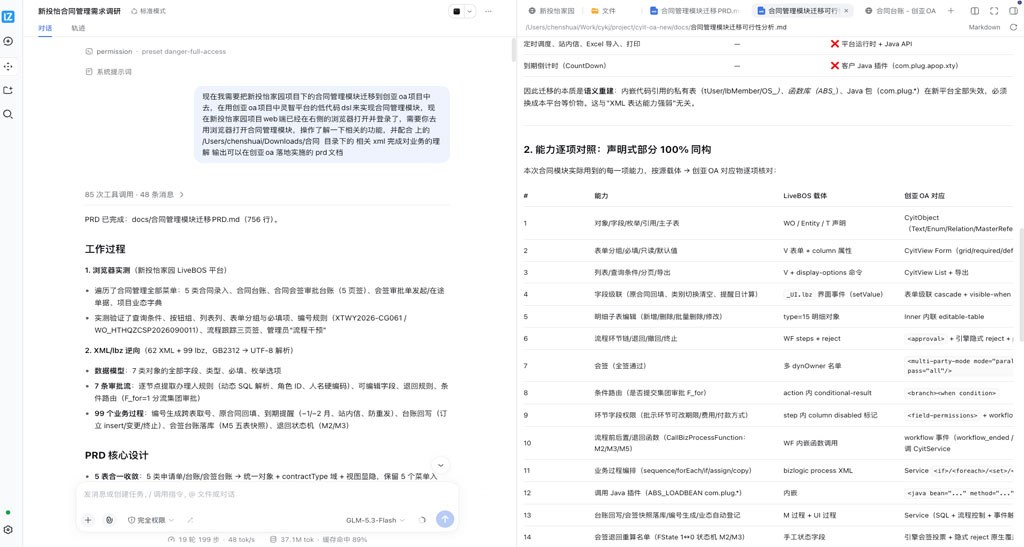Viewport: 1024px width, 547px height.
Task: Click the magic wand enhance icon
Action: point(190,520)
